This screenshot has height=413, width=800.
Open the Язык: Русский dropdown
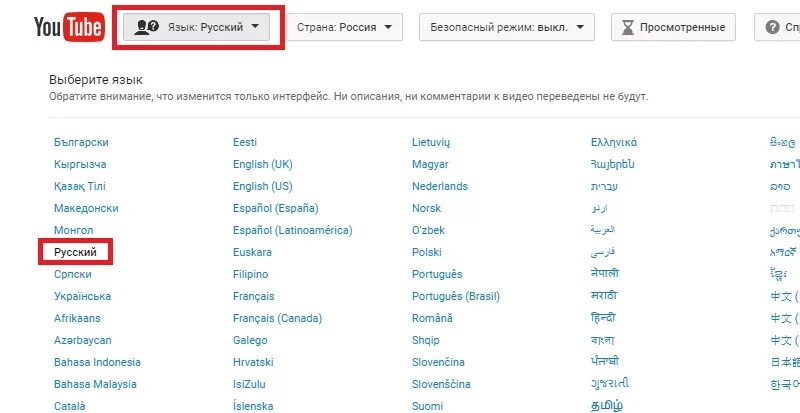coord(196,27)
